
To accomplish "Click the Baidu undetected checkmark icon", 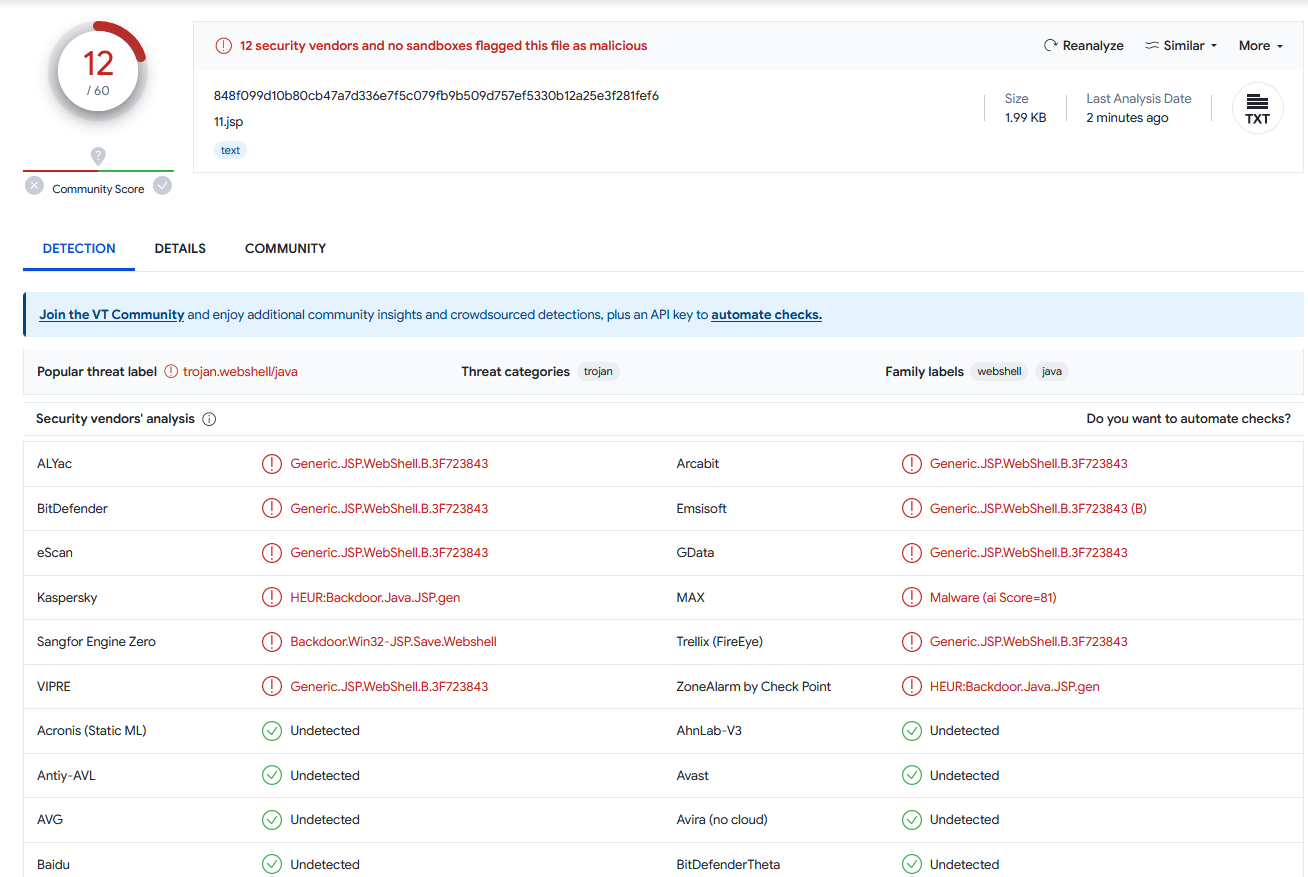I will click(271, 864).
